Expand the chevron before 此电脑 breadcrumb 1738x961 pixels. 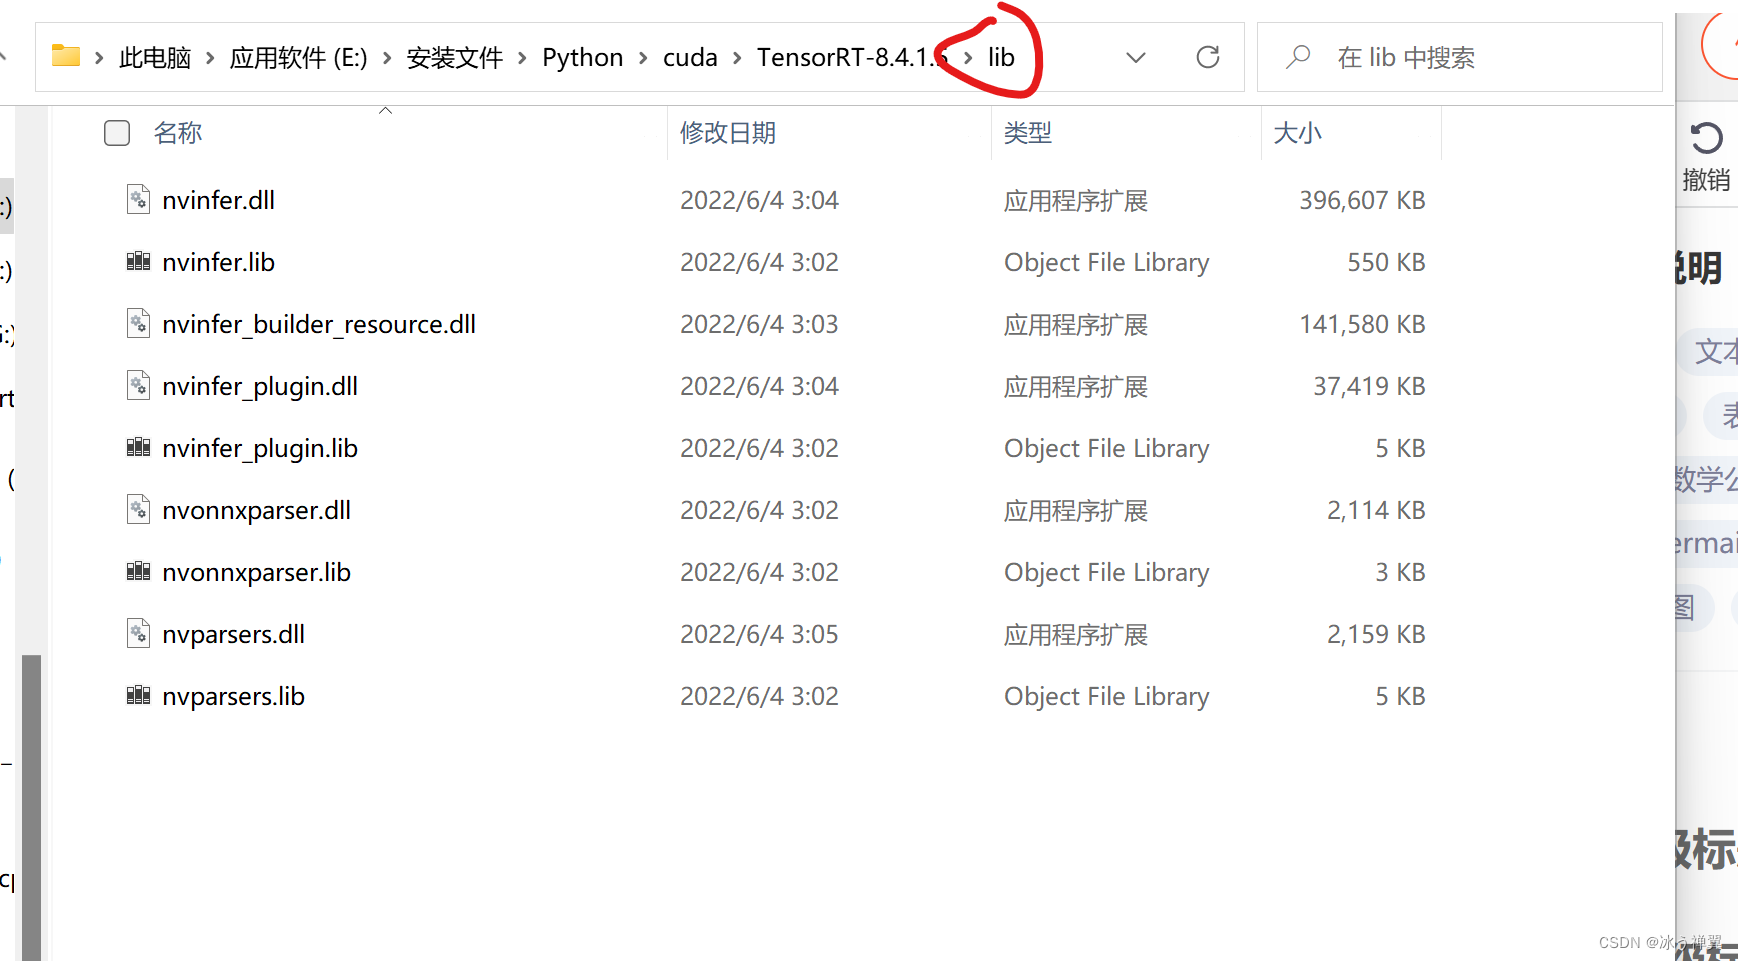tap(99, 58)
